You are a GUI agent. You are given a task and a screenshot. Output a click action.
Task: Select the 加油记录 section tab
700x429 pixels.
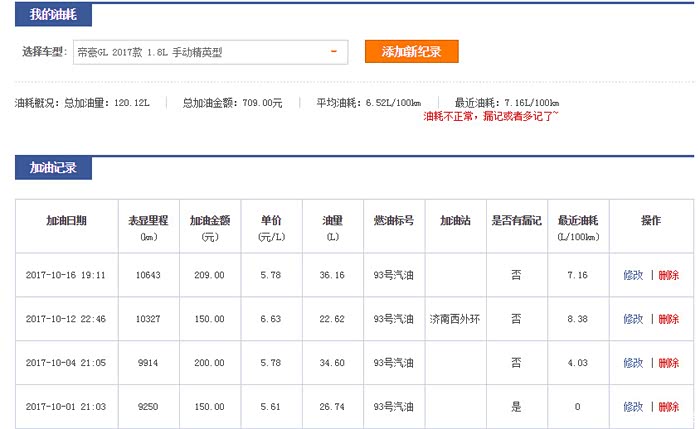53,168
